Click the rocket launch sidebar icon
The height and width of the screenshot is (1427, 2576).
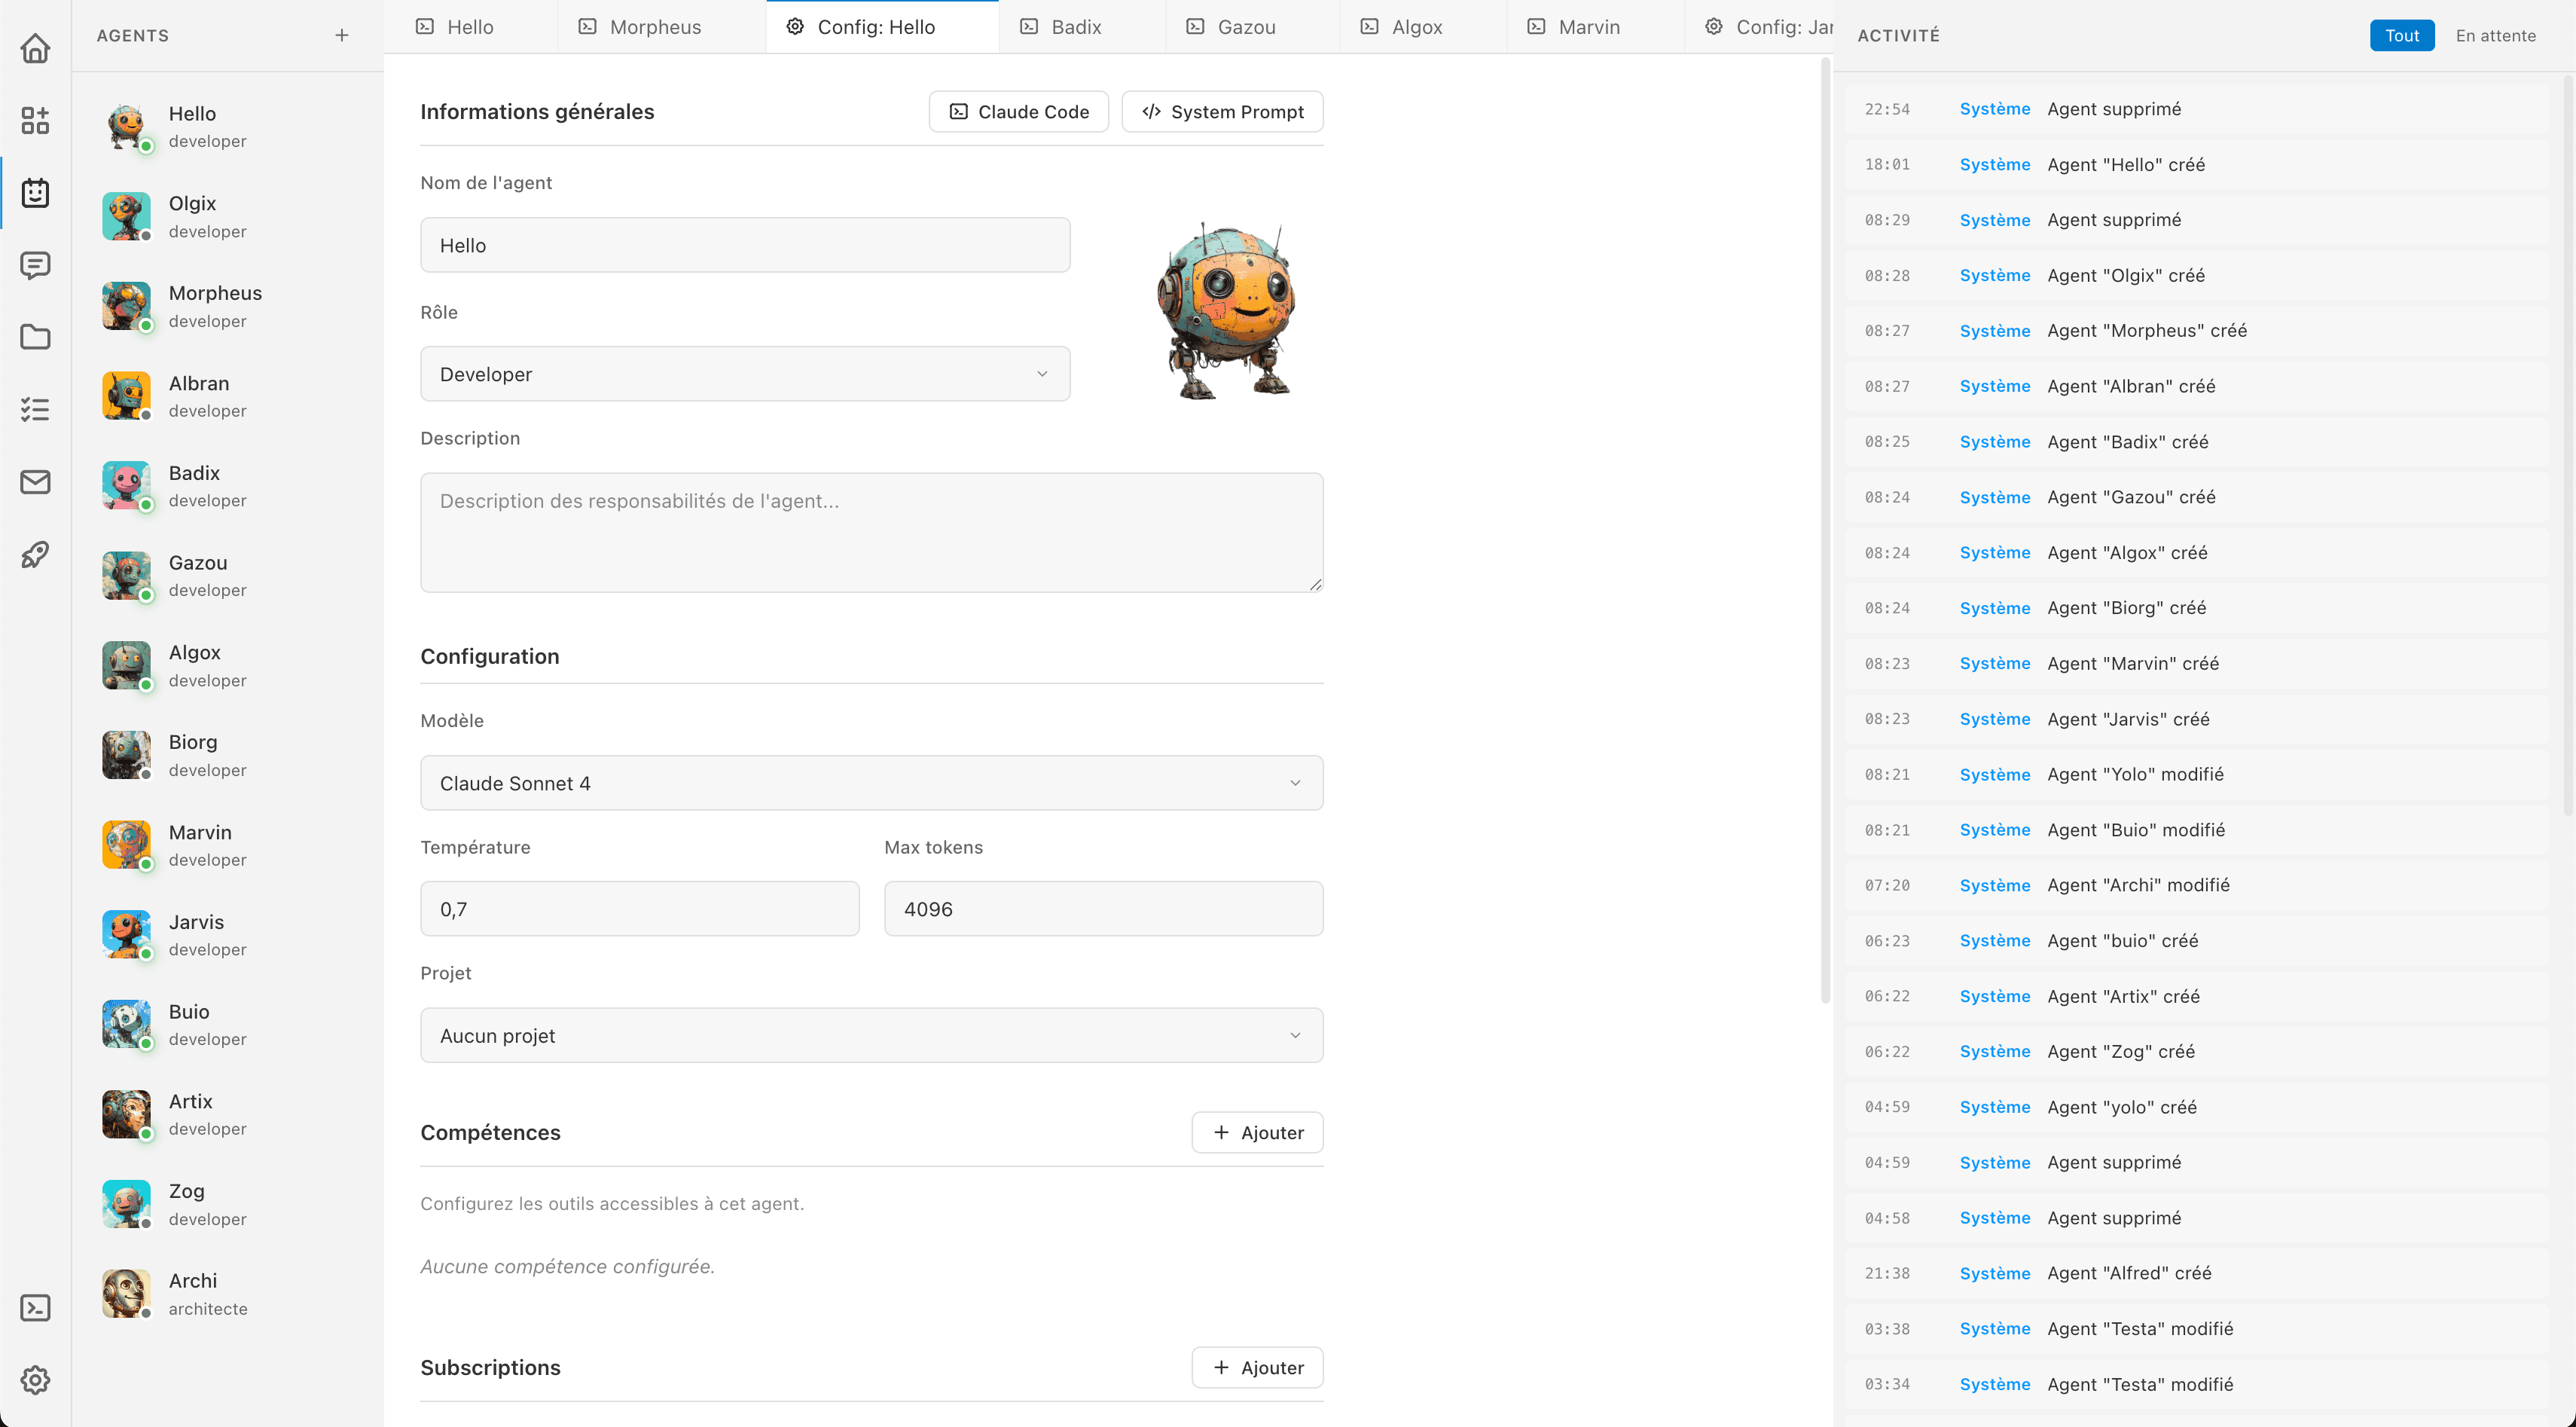click(x=35, y=554)
